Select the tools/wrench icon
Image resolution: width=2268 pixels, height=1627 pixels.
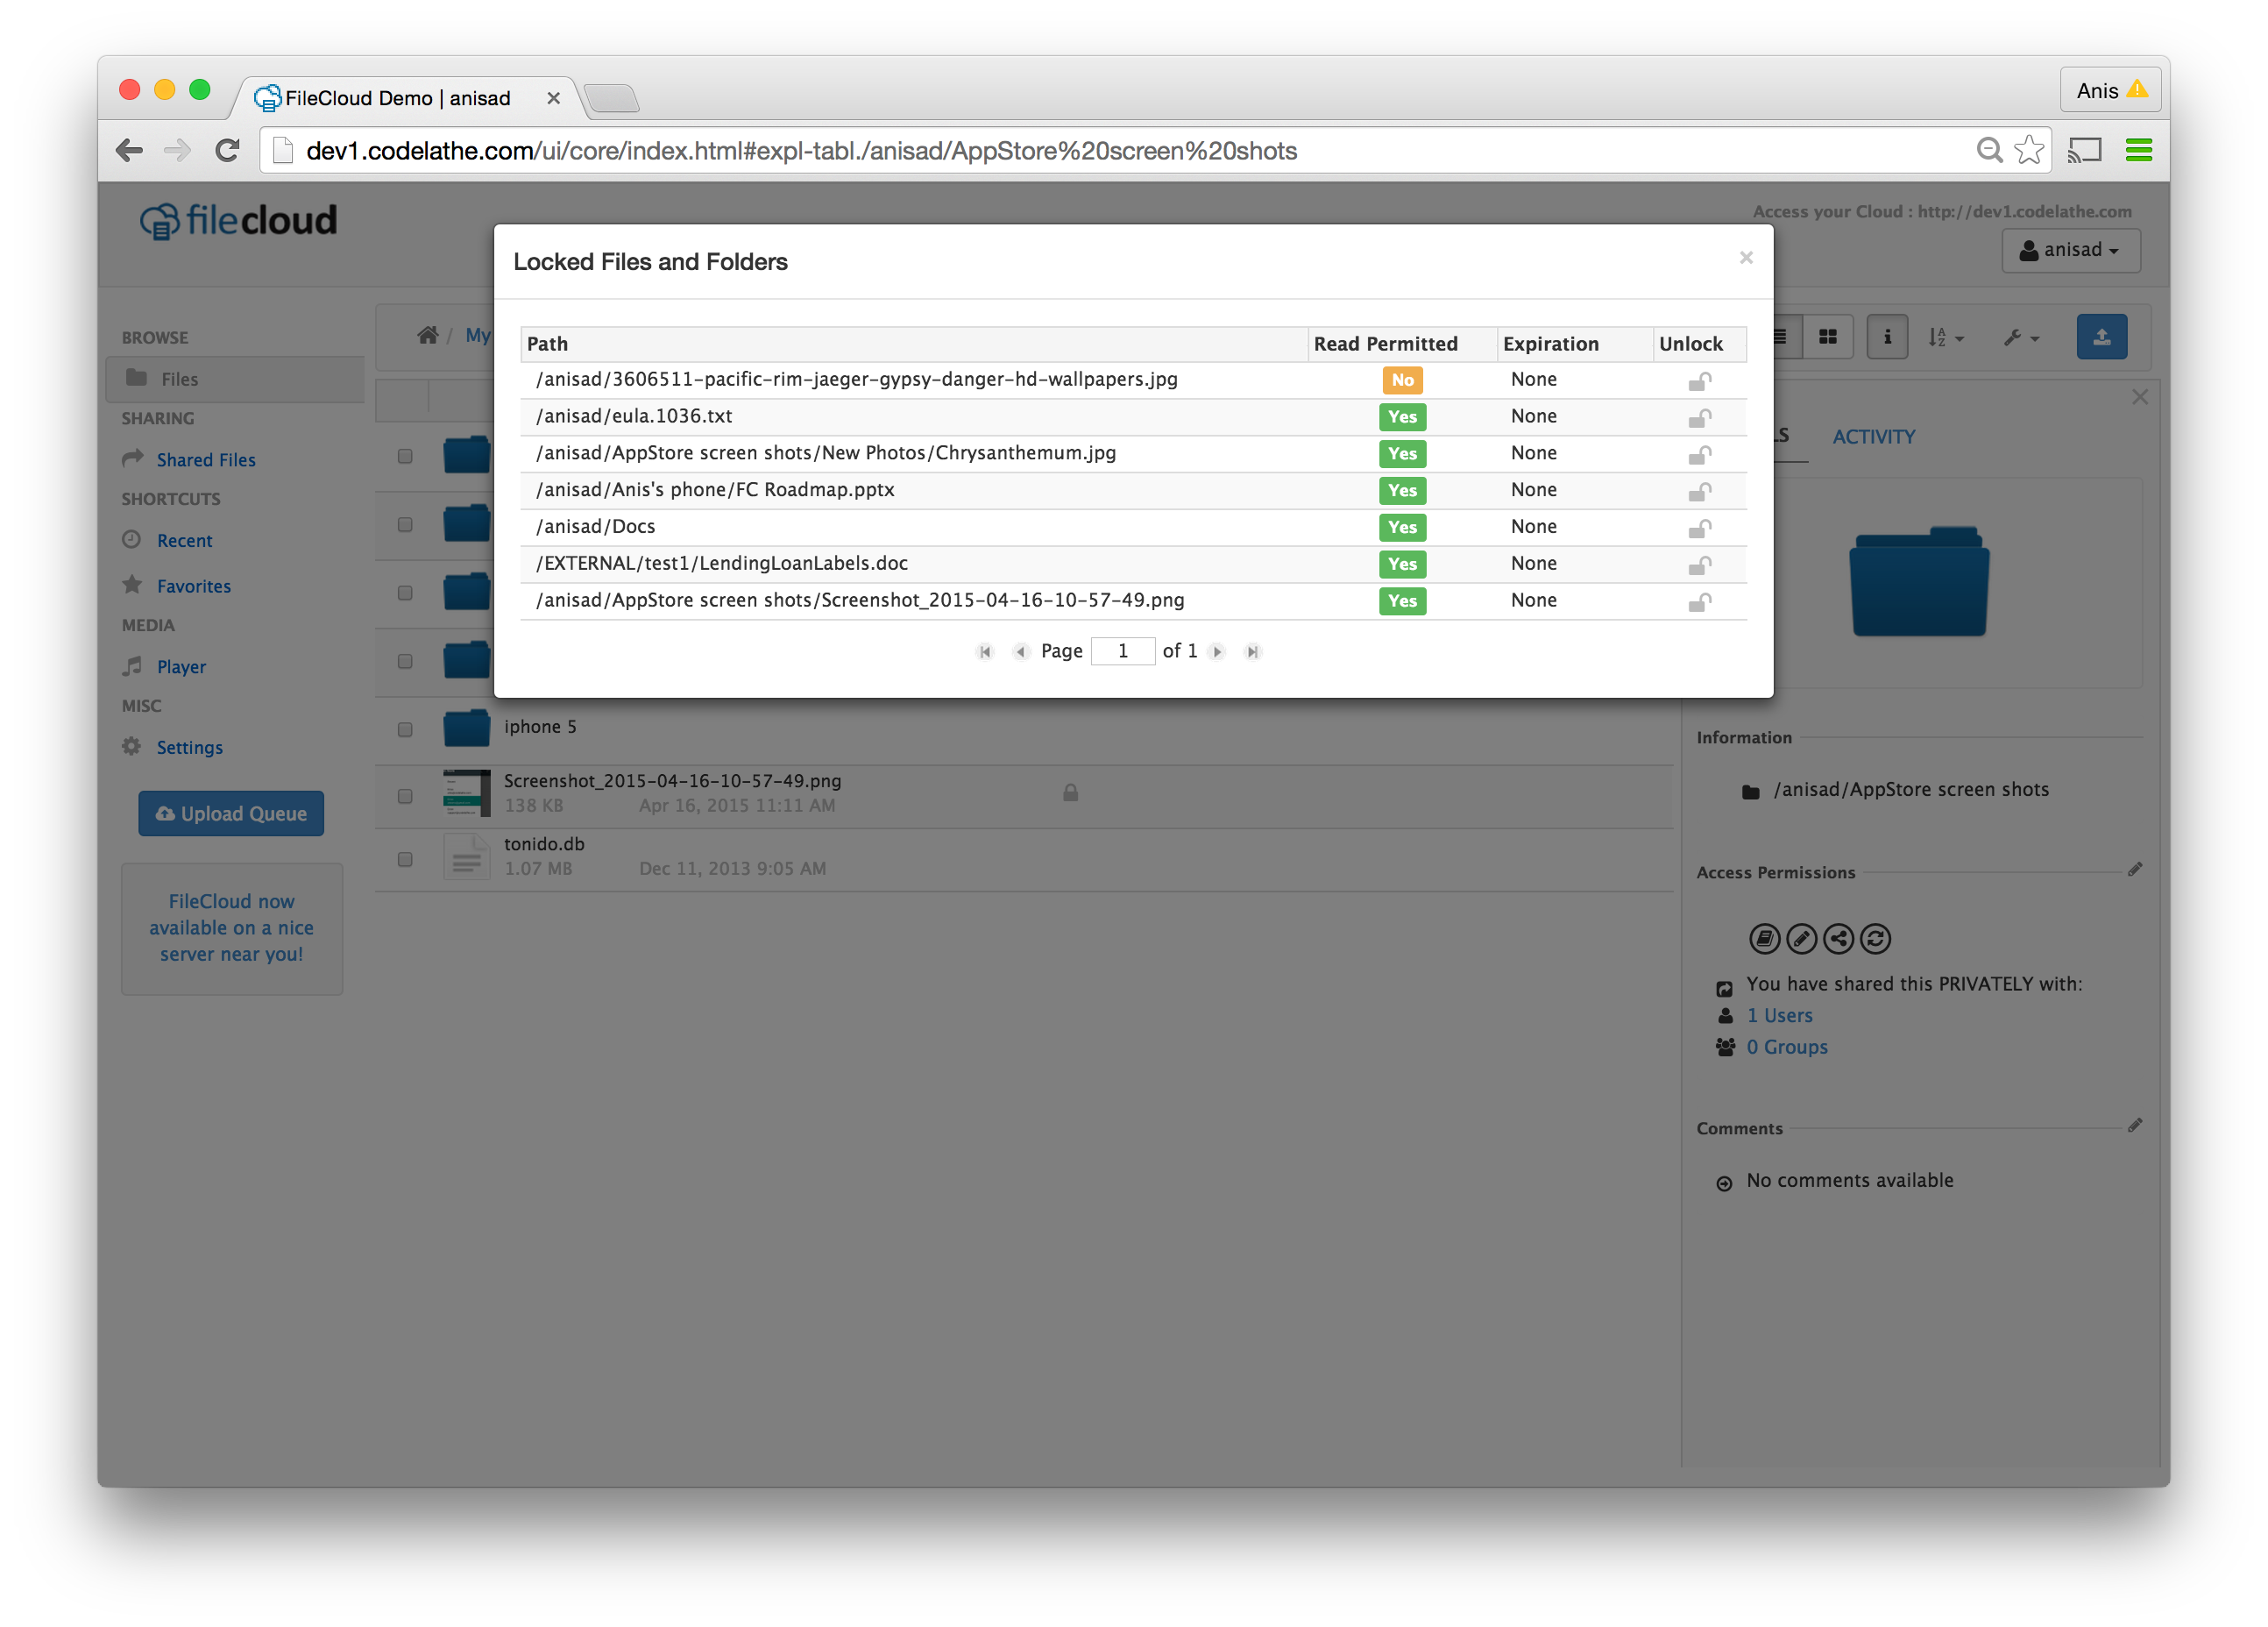click(2018, 337)
